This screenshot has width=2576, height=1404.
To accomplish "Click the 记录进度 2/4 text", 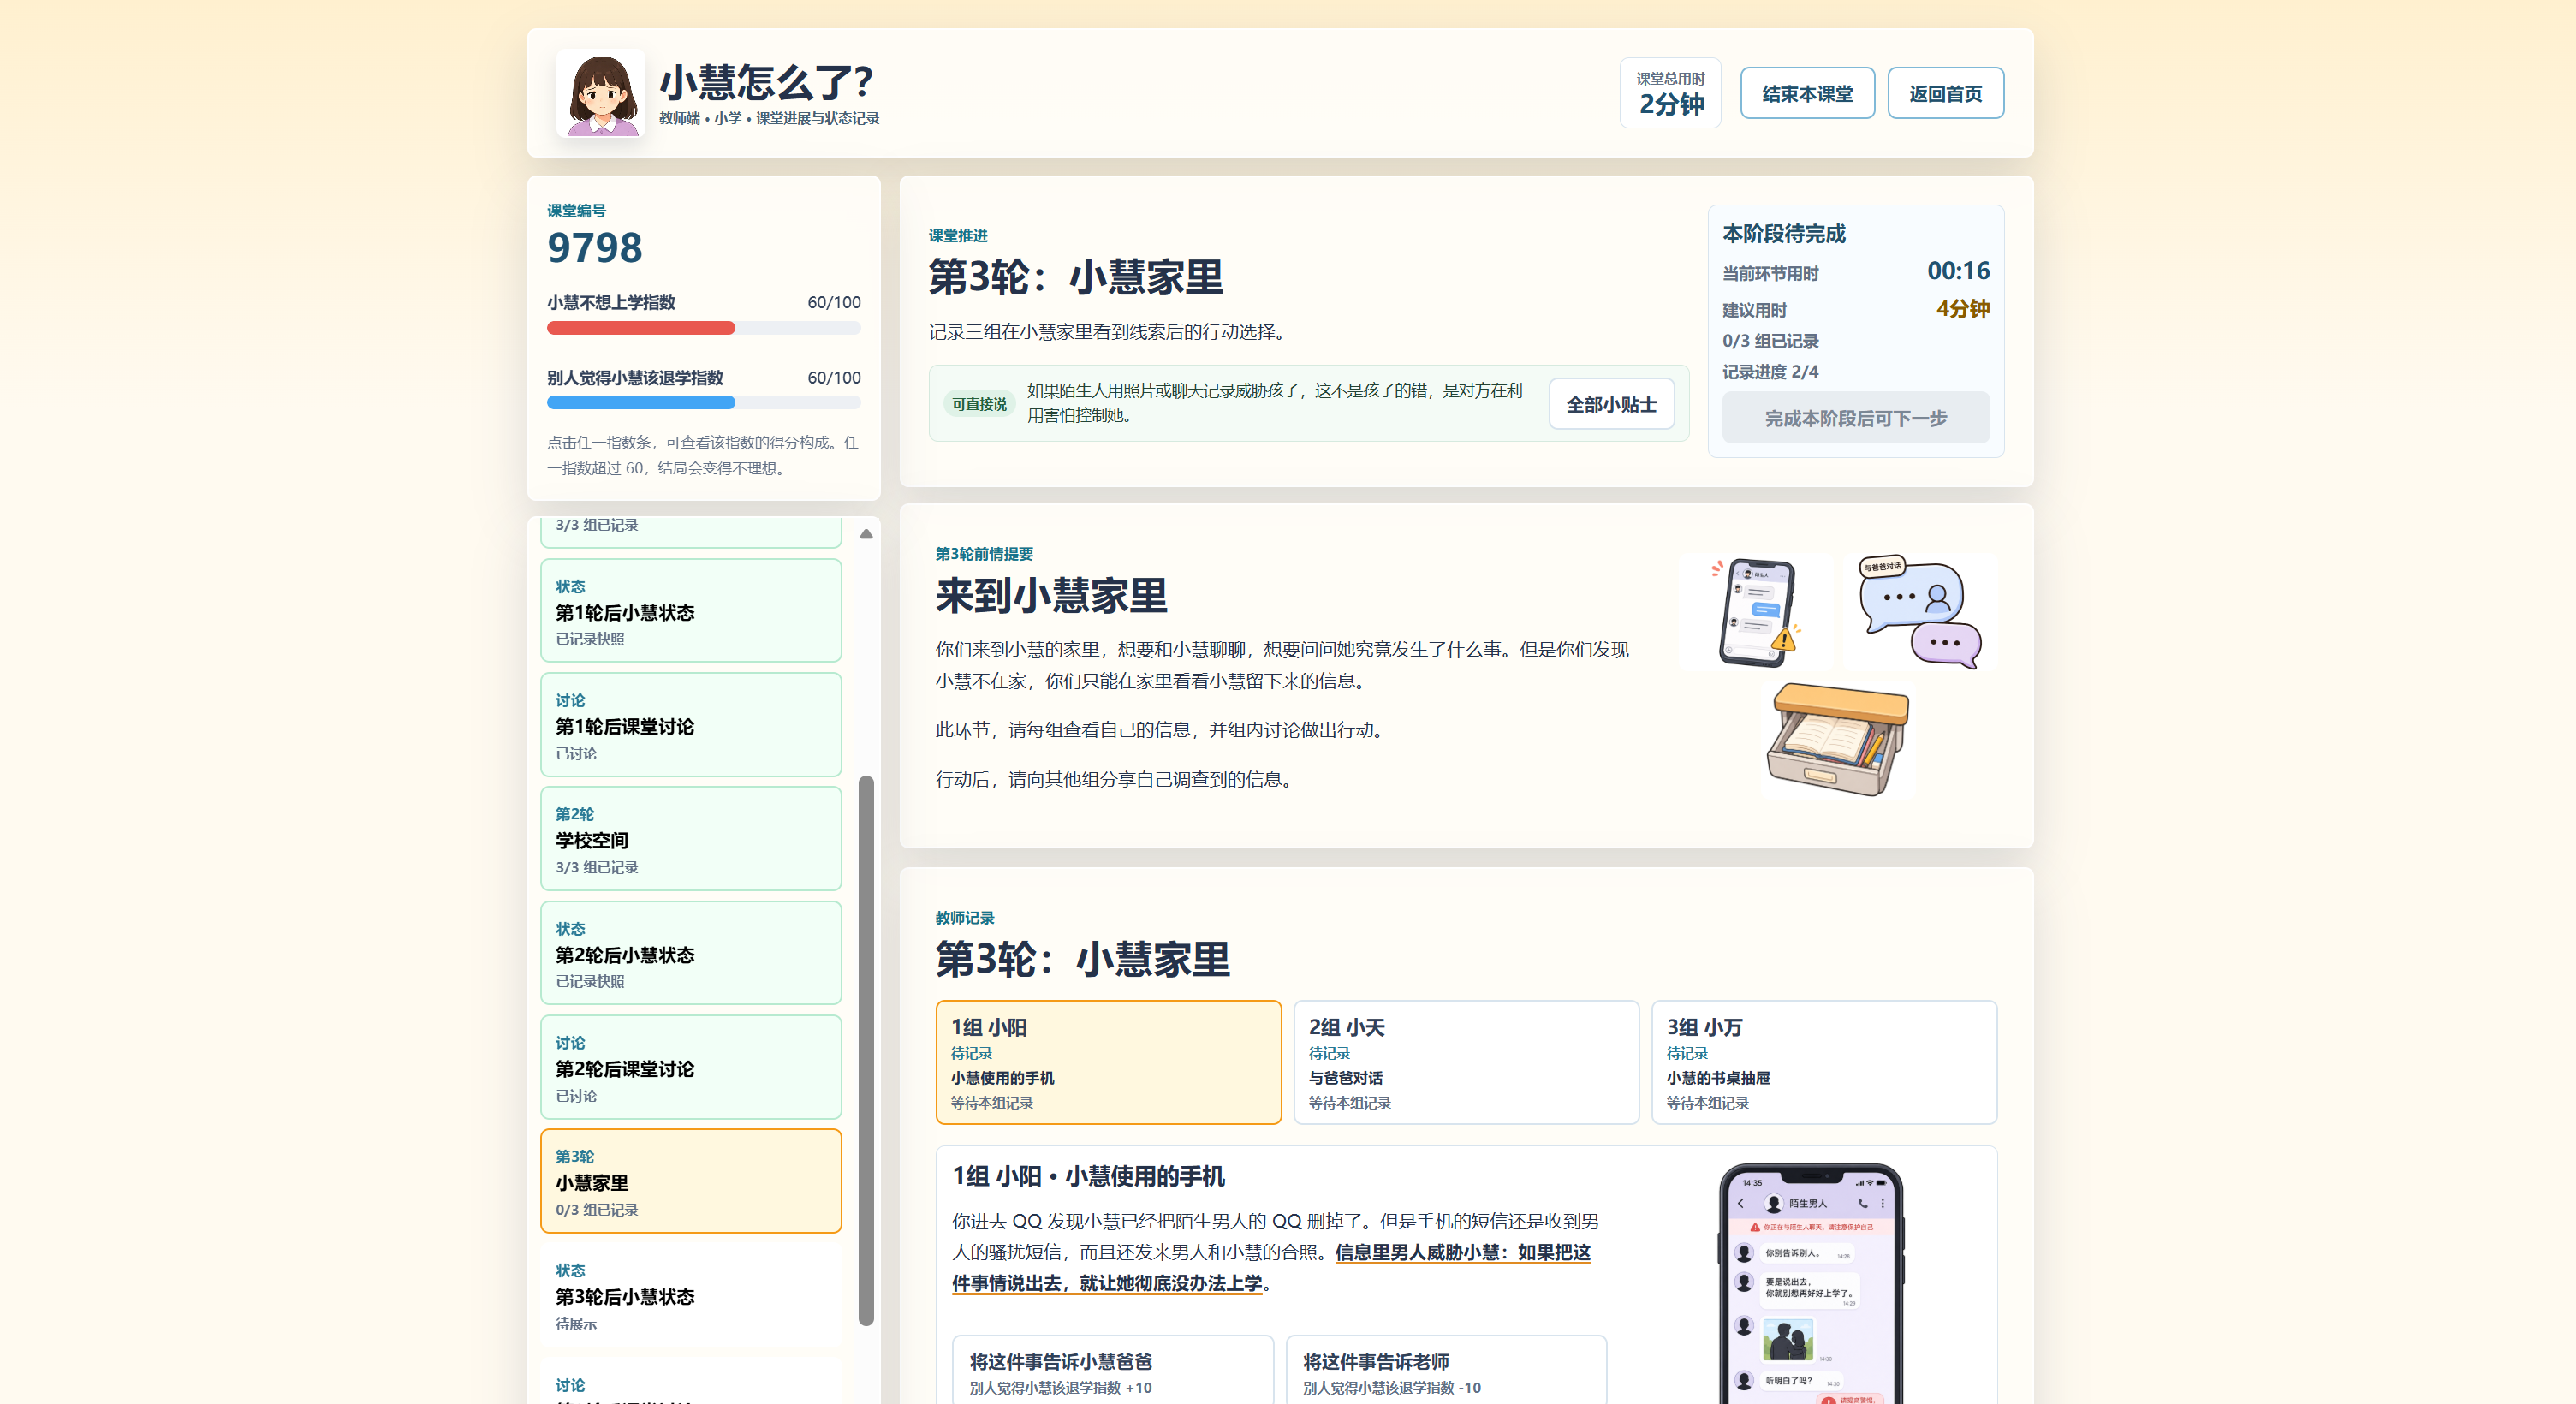I will click(x=1770, y=372).
